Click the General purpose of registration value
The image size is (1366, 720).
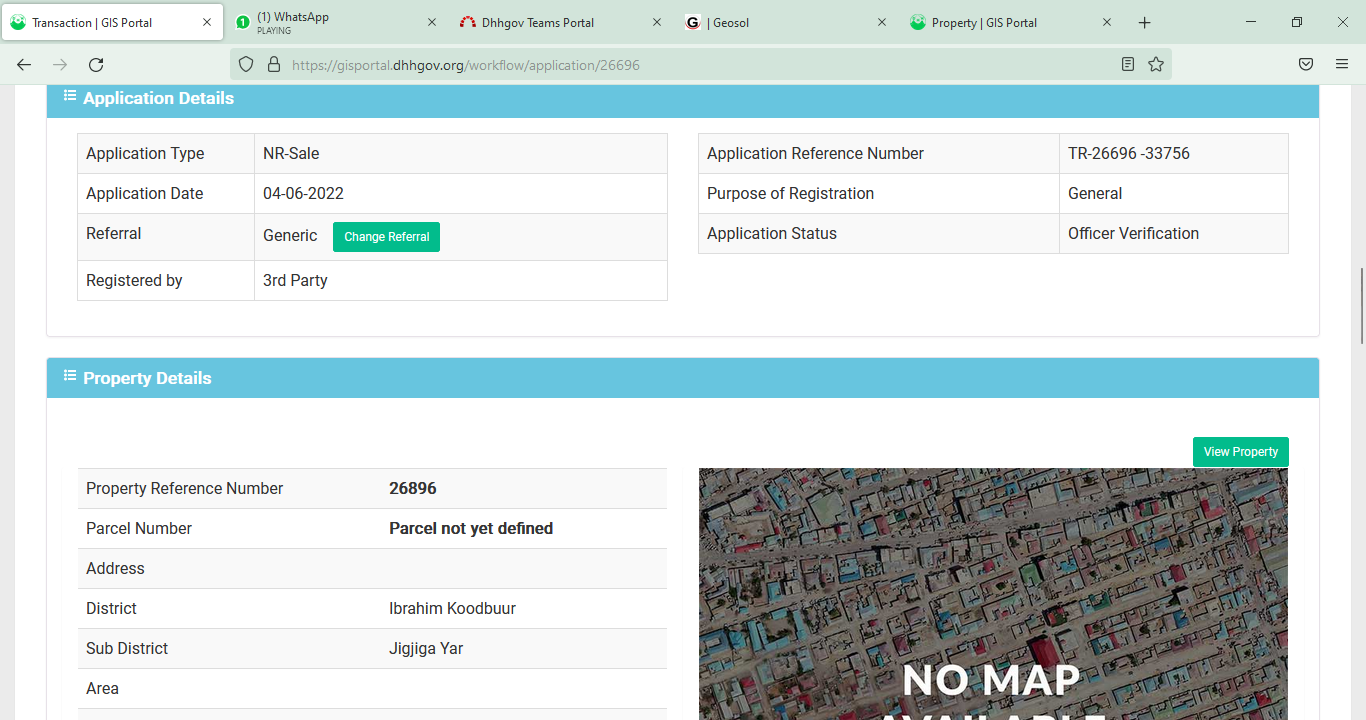1095,193
